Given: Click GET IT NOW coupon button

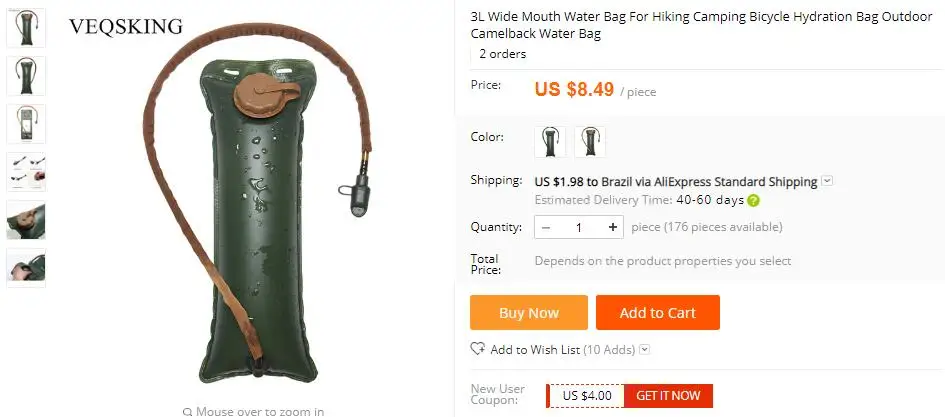Looking at the screenshot, I should point(668,396).
